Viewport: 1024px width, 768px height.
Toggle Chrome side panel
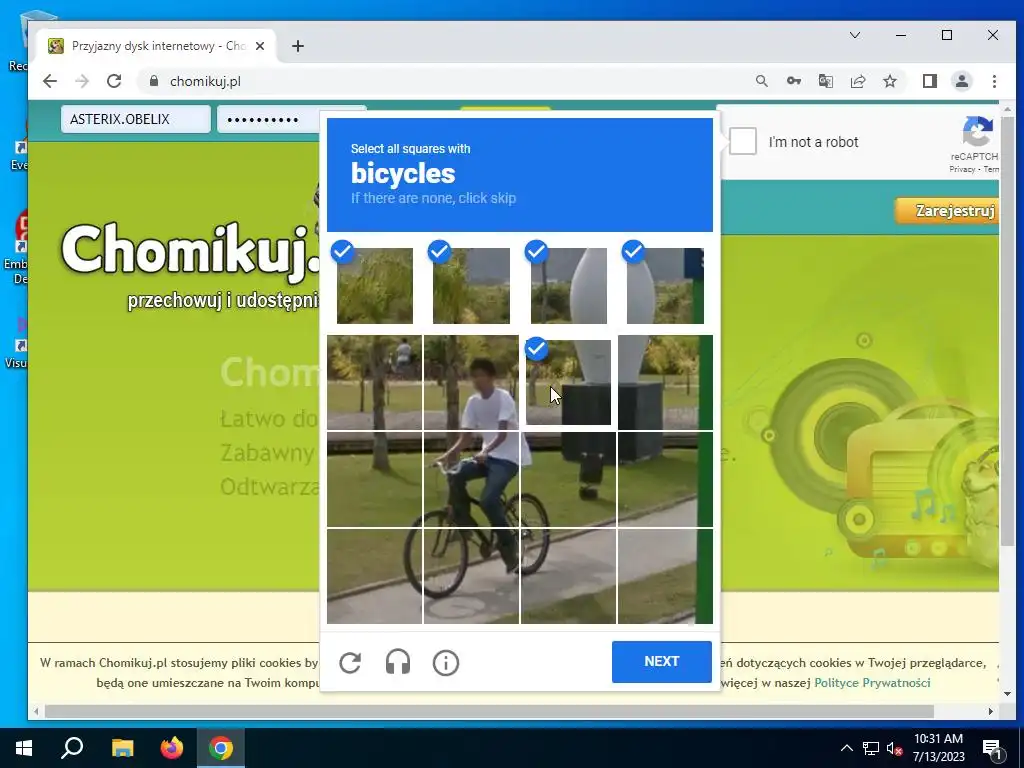(x=929, y=81)
